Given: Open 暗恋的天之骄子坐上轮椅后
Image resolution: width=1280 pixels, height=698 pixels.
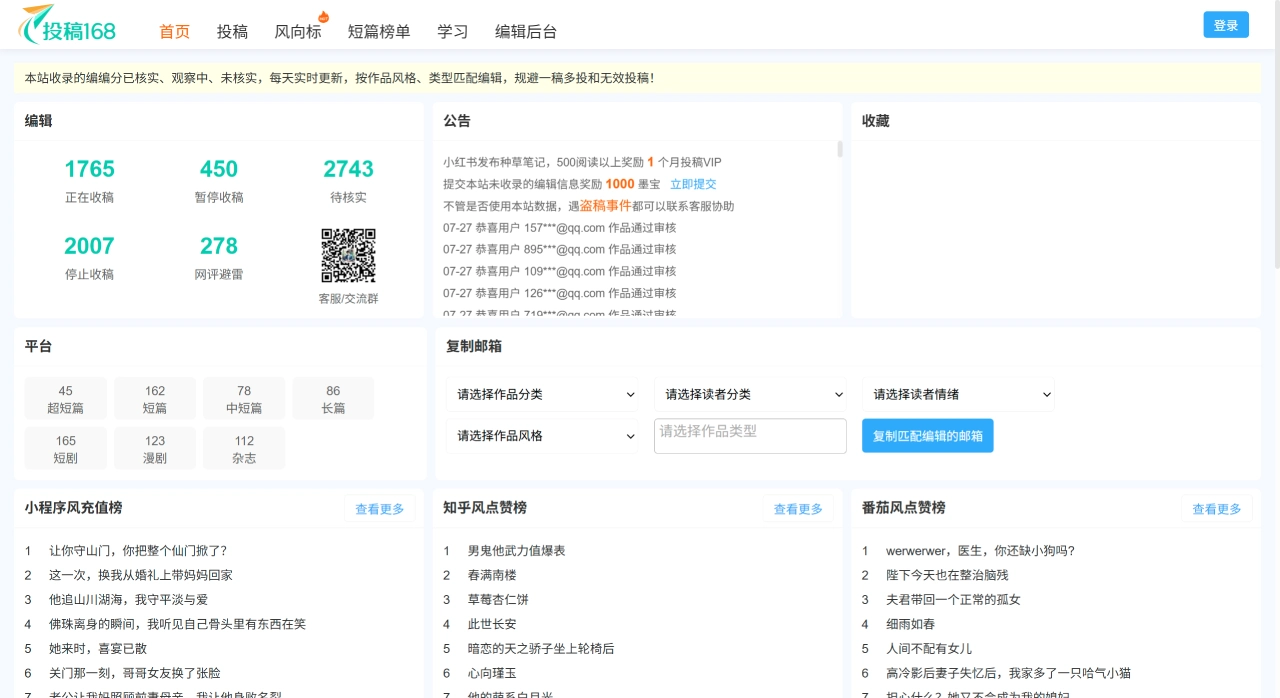Looking at the screenshot, I should point(541,649).
